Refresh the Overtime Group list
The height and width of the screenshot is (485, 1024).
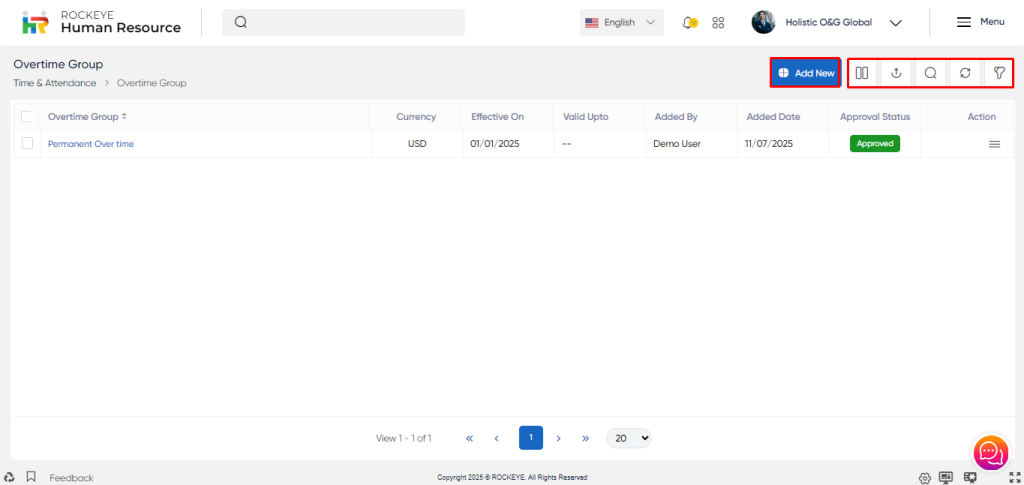[x=965, y=73]
